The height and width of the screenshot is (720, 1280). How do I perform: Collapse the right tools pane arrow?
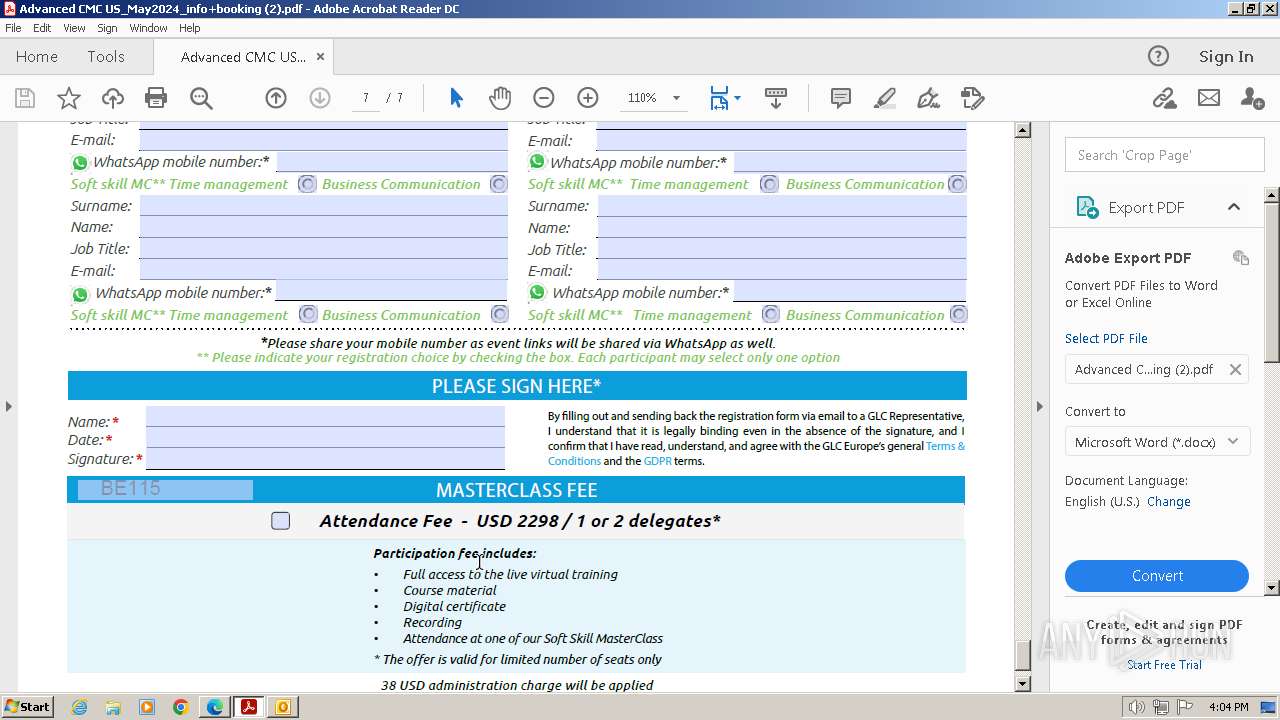(x=1039, y=406)
